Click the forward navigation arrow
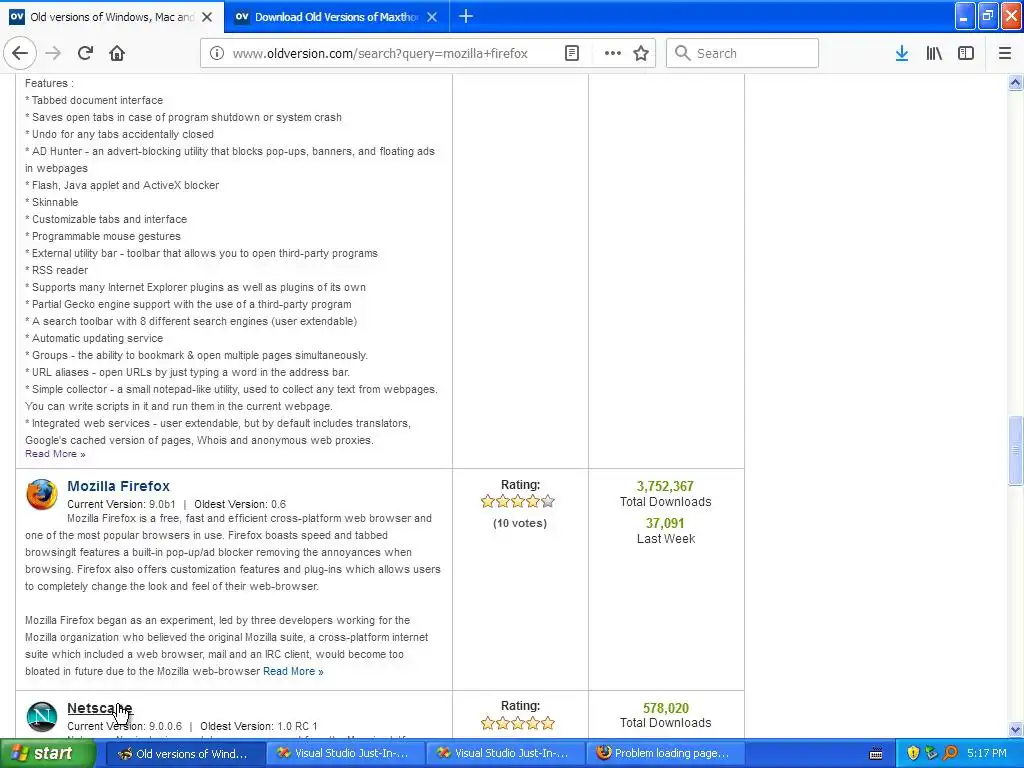Viewport: 1024px width, 768px height. [53, 53]
